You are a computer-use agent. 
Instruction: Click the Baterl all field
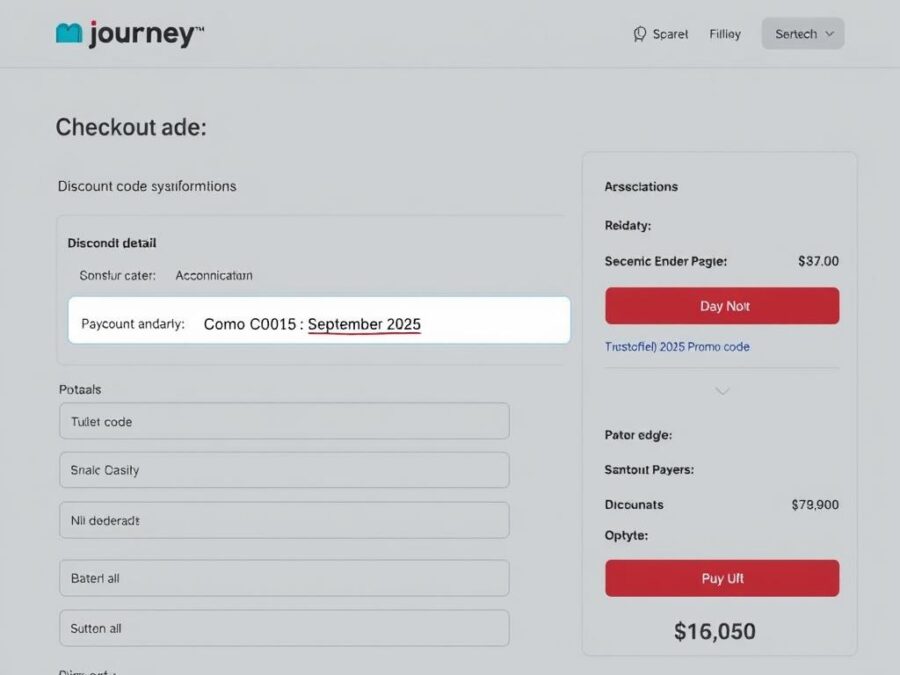pyautogui.click(x=283, y=578)
